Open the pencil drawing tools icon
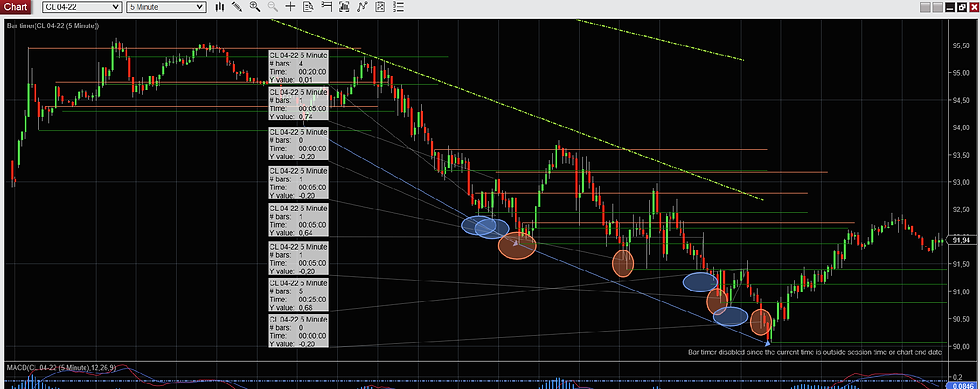The height and width of the screenshot is (389, 980). click(237, 7)
